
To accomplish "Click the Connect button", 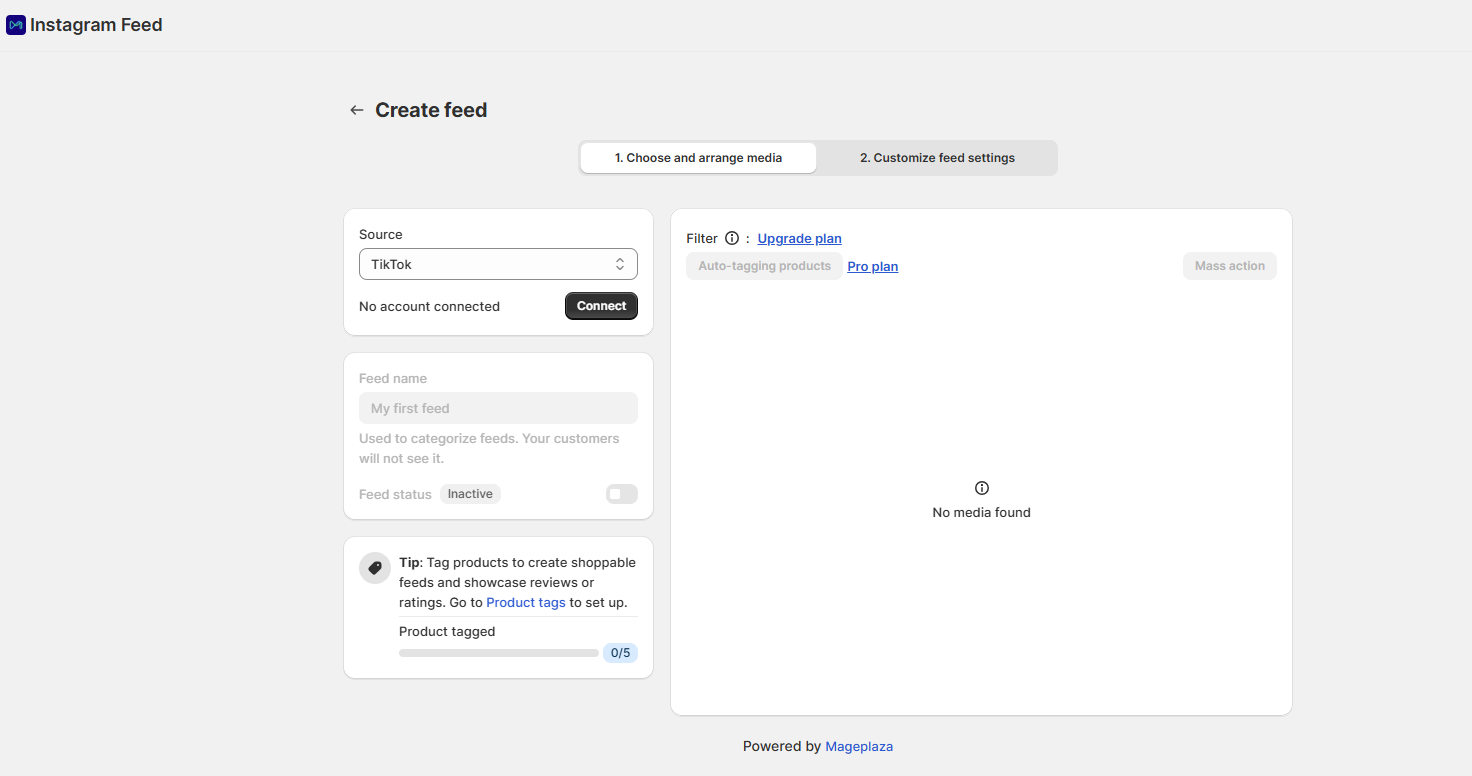I will [x=601, y=306].
